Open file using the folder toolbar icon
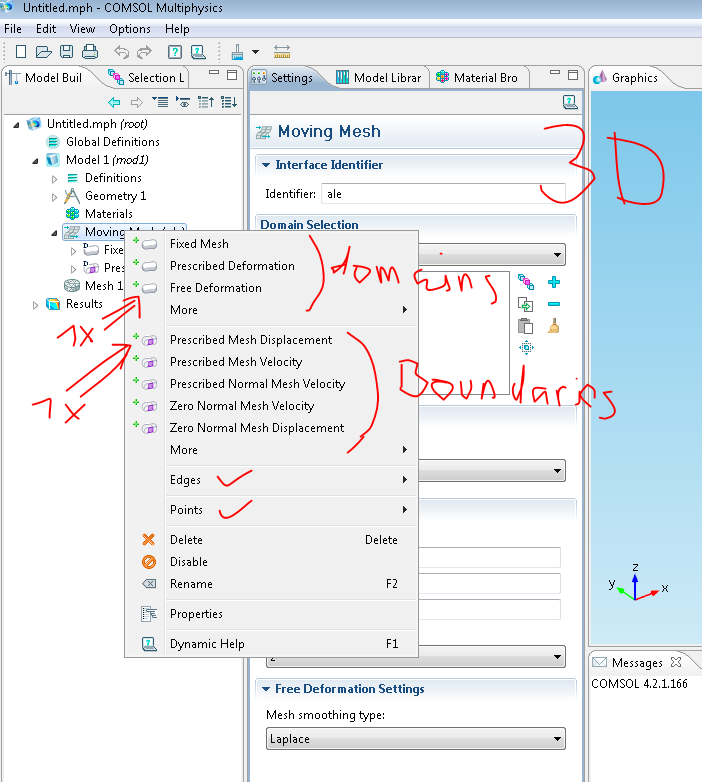Image resolution: width=702 pixels, height=782 pixels. (x=43, y=51)
